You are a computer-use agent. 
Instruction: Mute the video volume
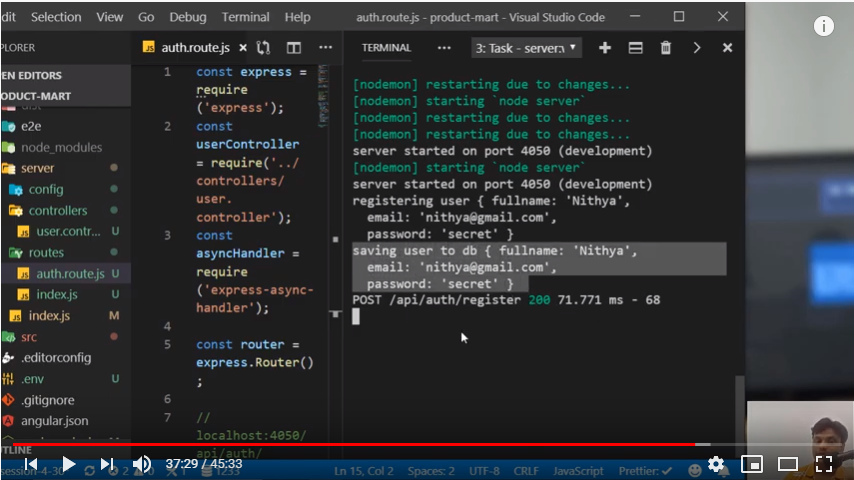click(142, 464)
